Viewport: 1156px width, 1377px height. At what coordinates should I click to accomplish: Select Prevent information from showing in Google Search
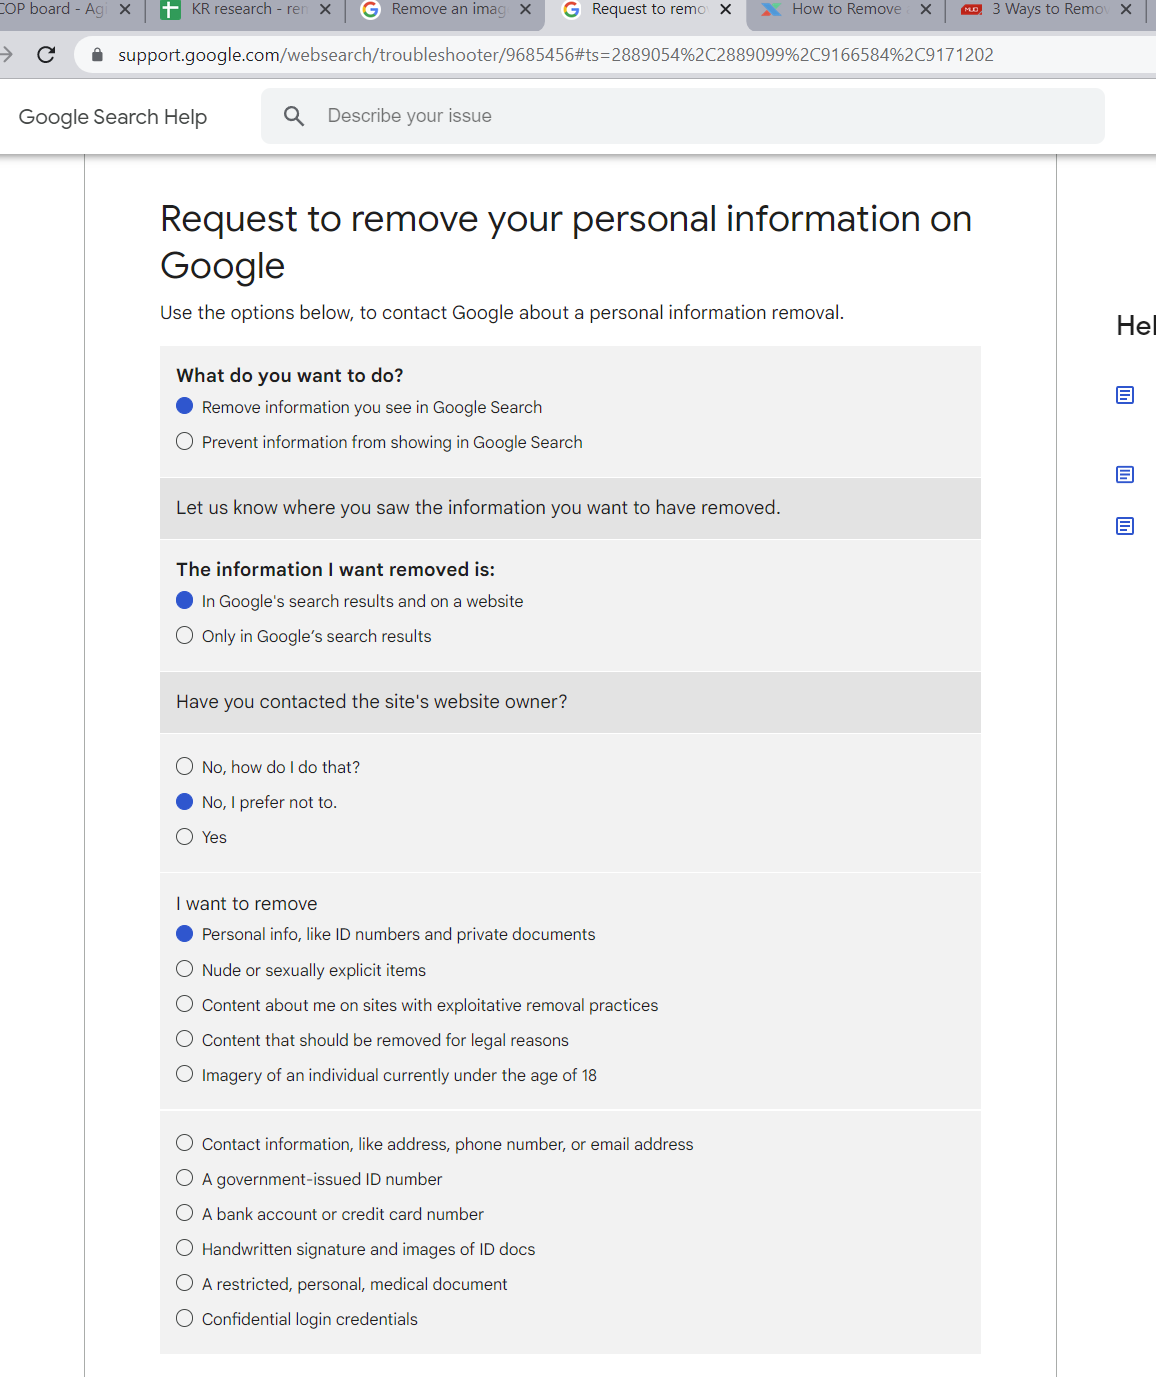(184, 440)
